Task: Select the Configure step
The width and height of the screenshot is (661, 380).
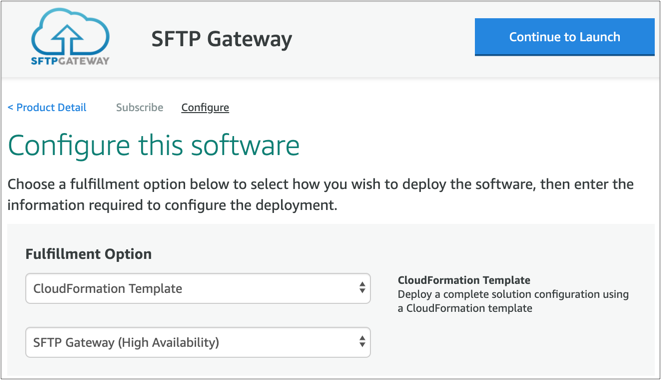Action: point(205,108)
